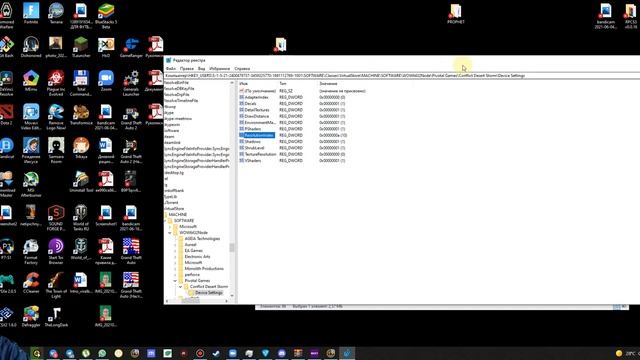Select the Transformice desktop icon
Viewport: 640px width, 360px height.
pos(81,114)
